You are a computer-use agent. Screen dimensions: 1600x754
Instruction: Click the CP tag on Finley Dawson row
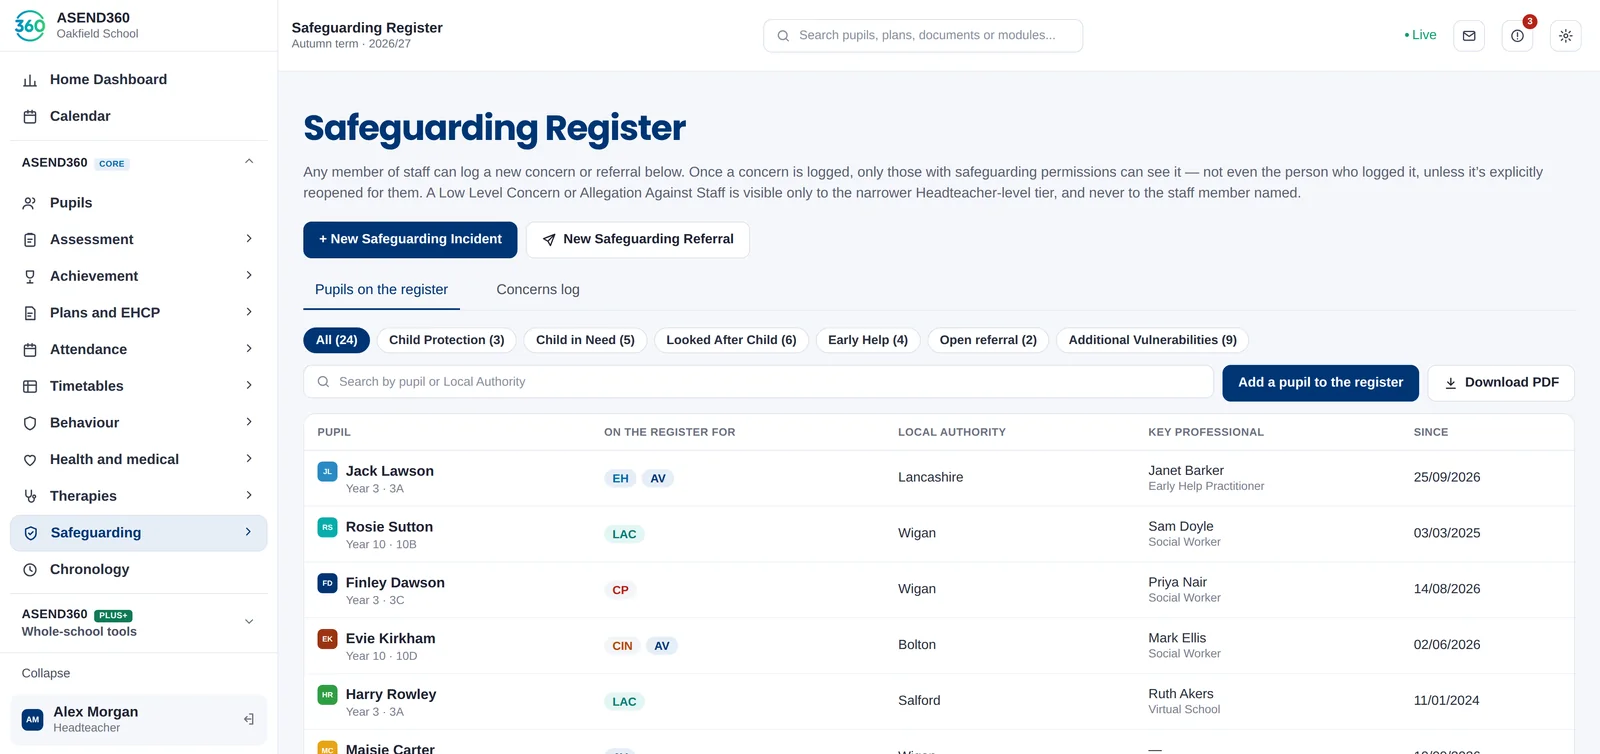[620, 590]
